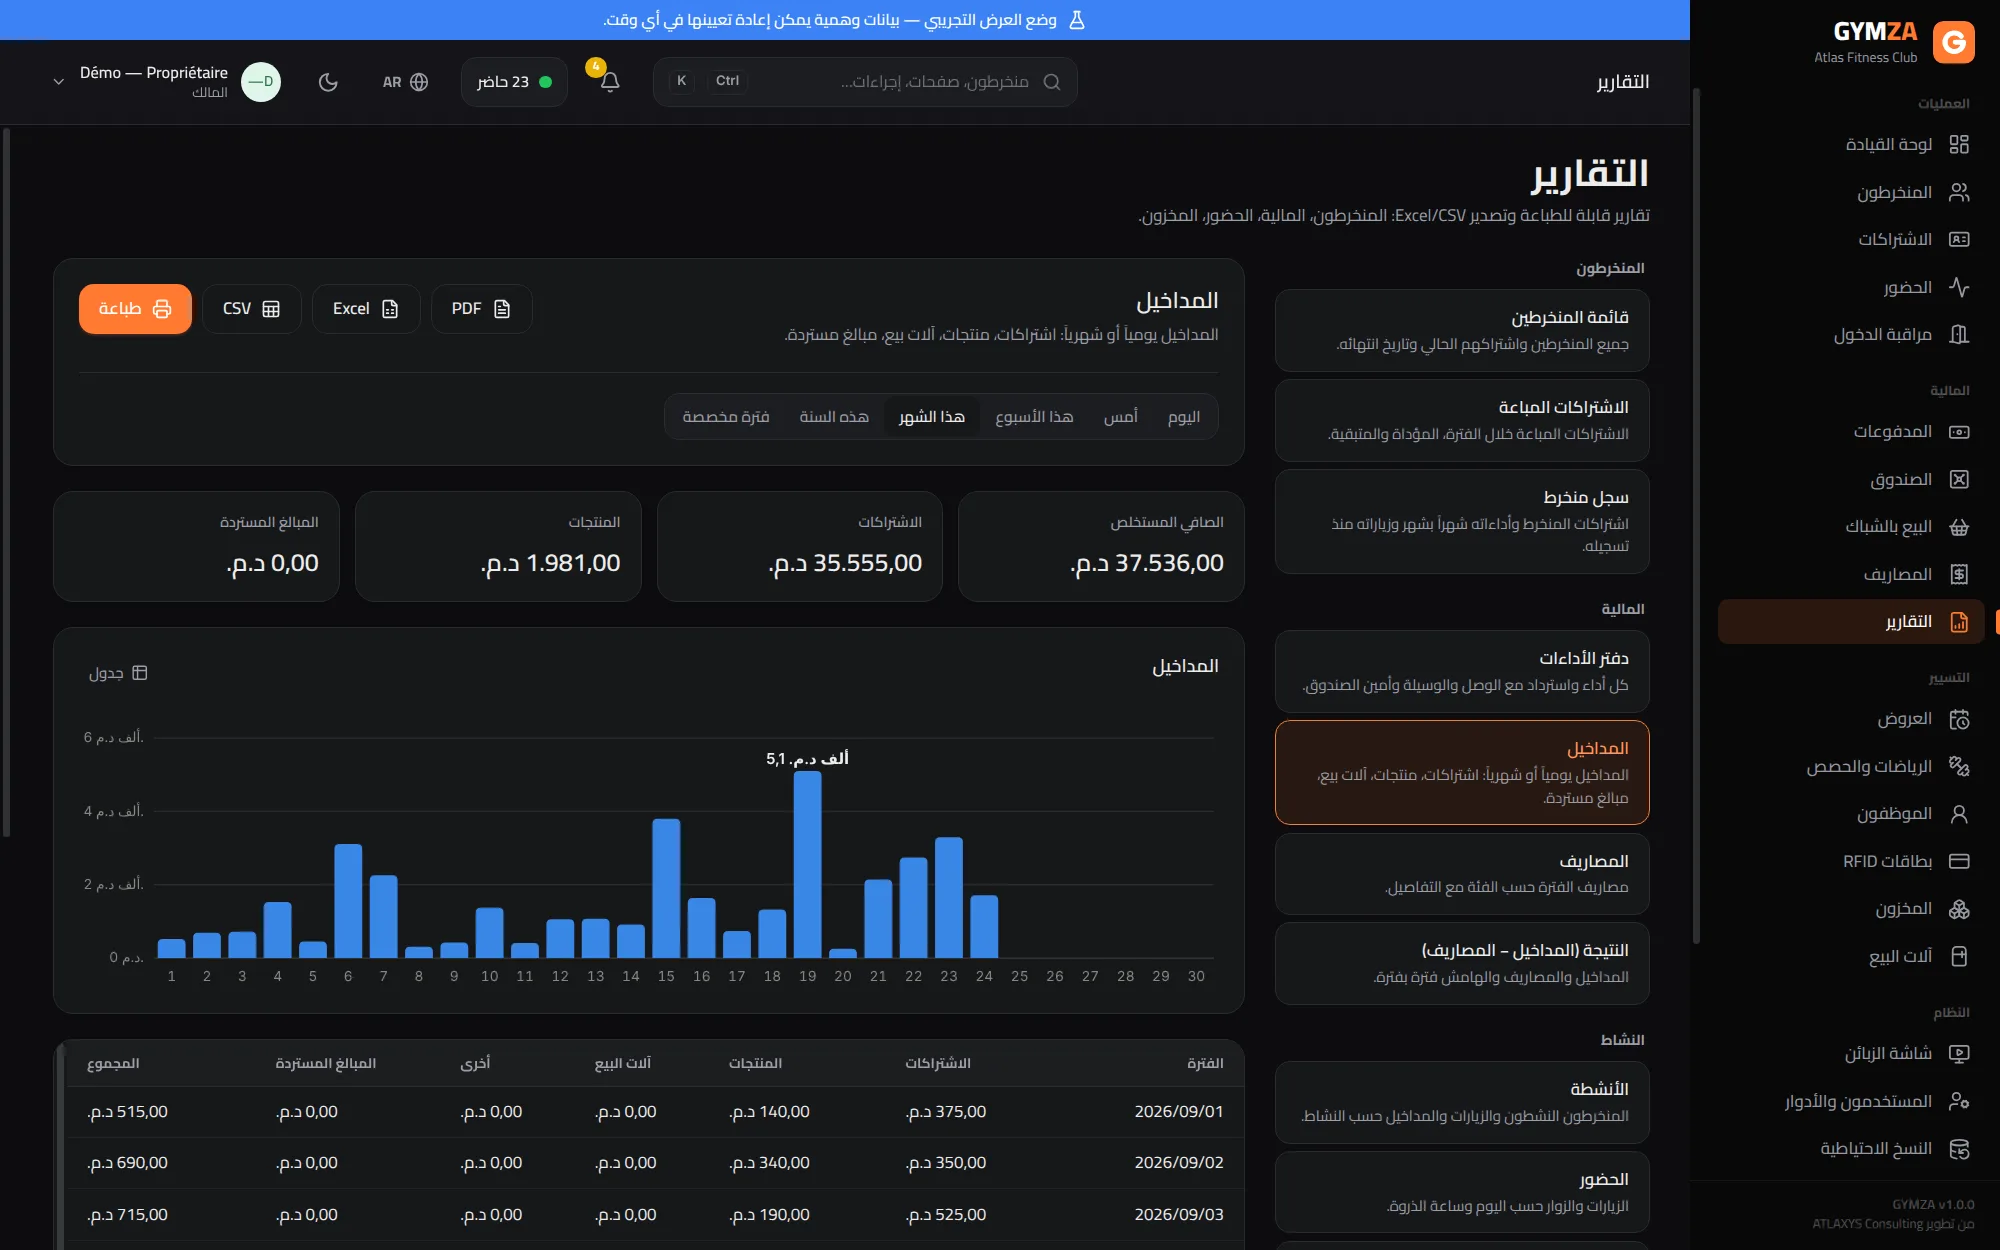
Task: Click the inventory icon (المخزون)
Action: pos(1959,909)
